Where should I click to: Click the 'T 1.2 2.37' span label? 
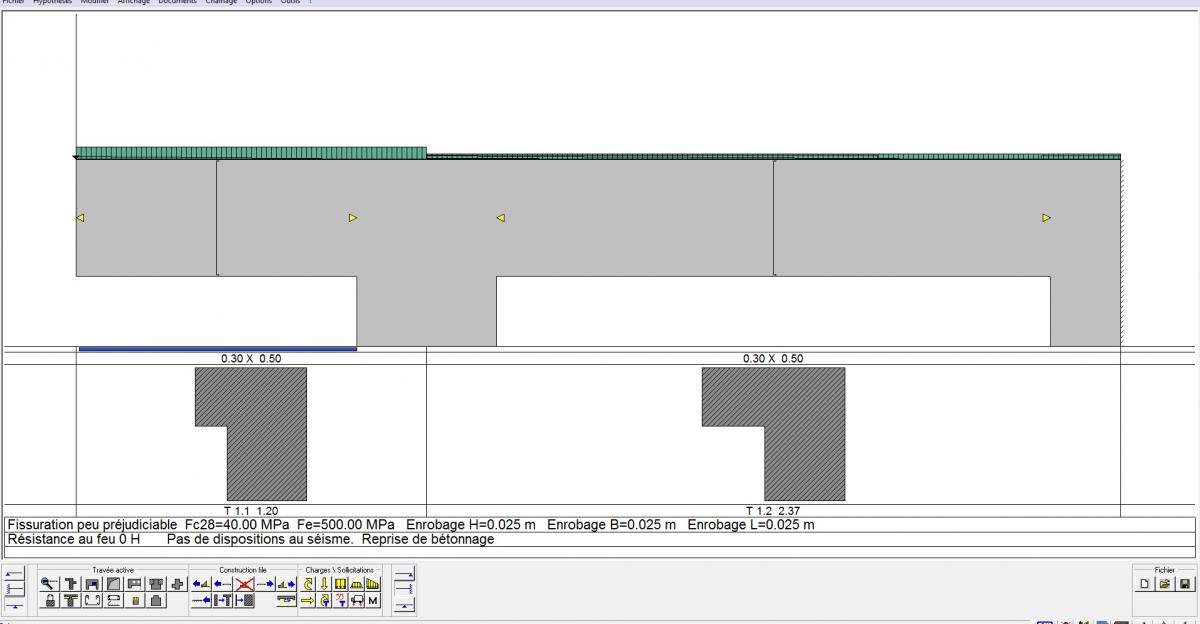[x=772, y=511]
